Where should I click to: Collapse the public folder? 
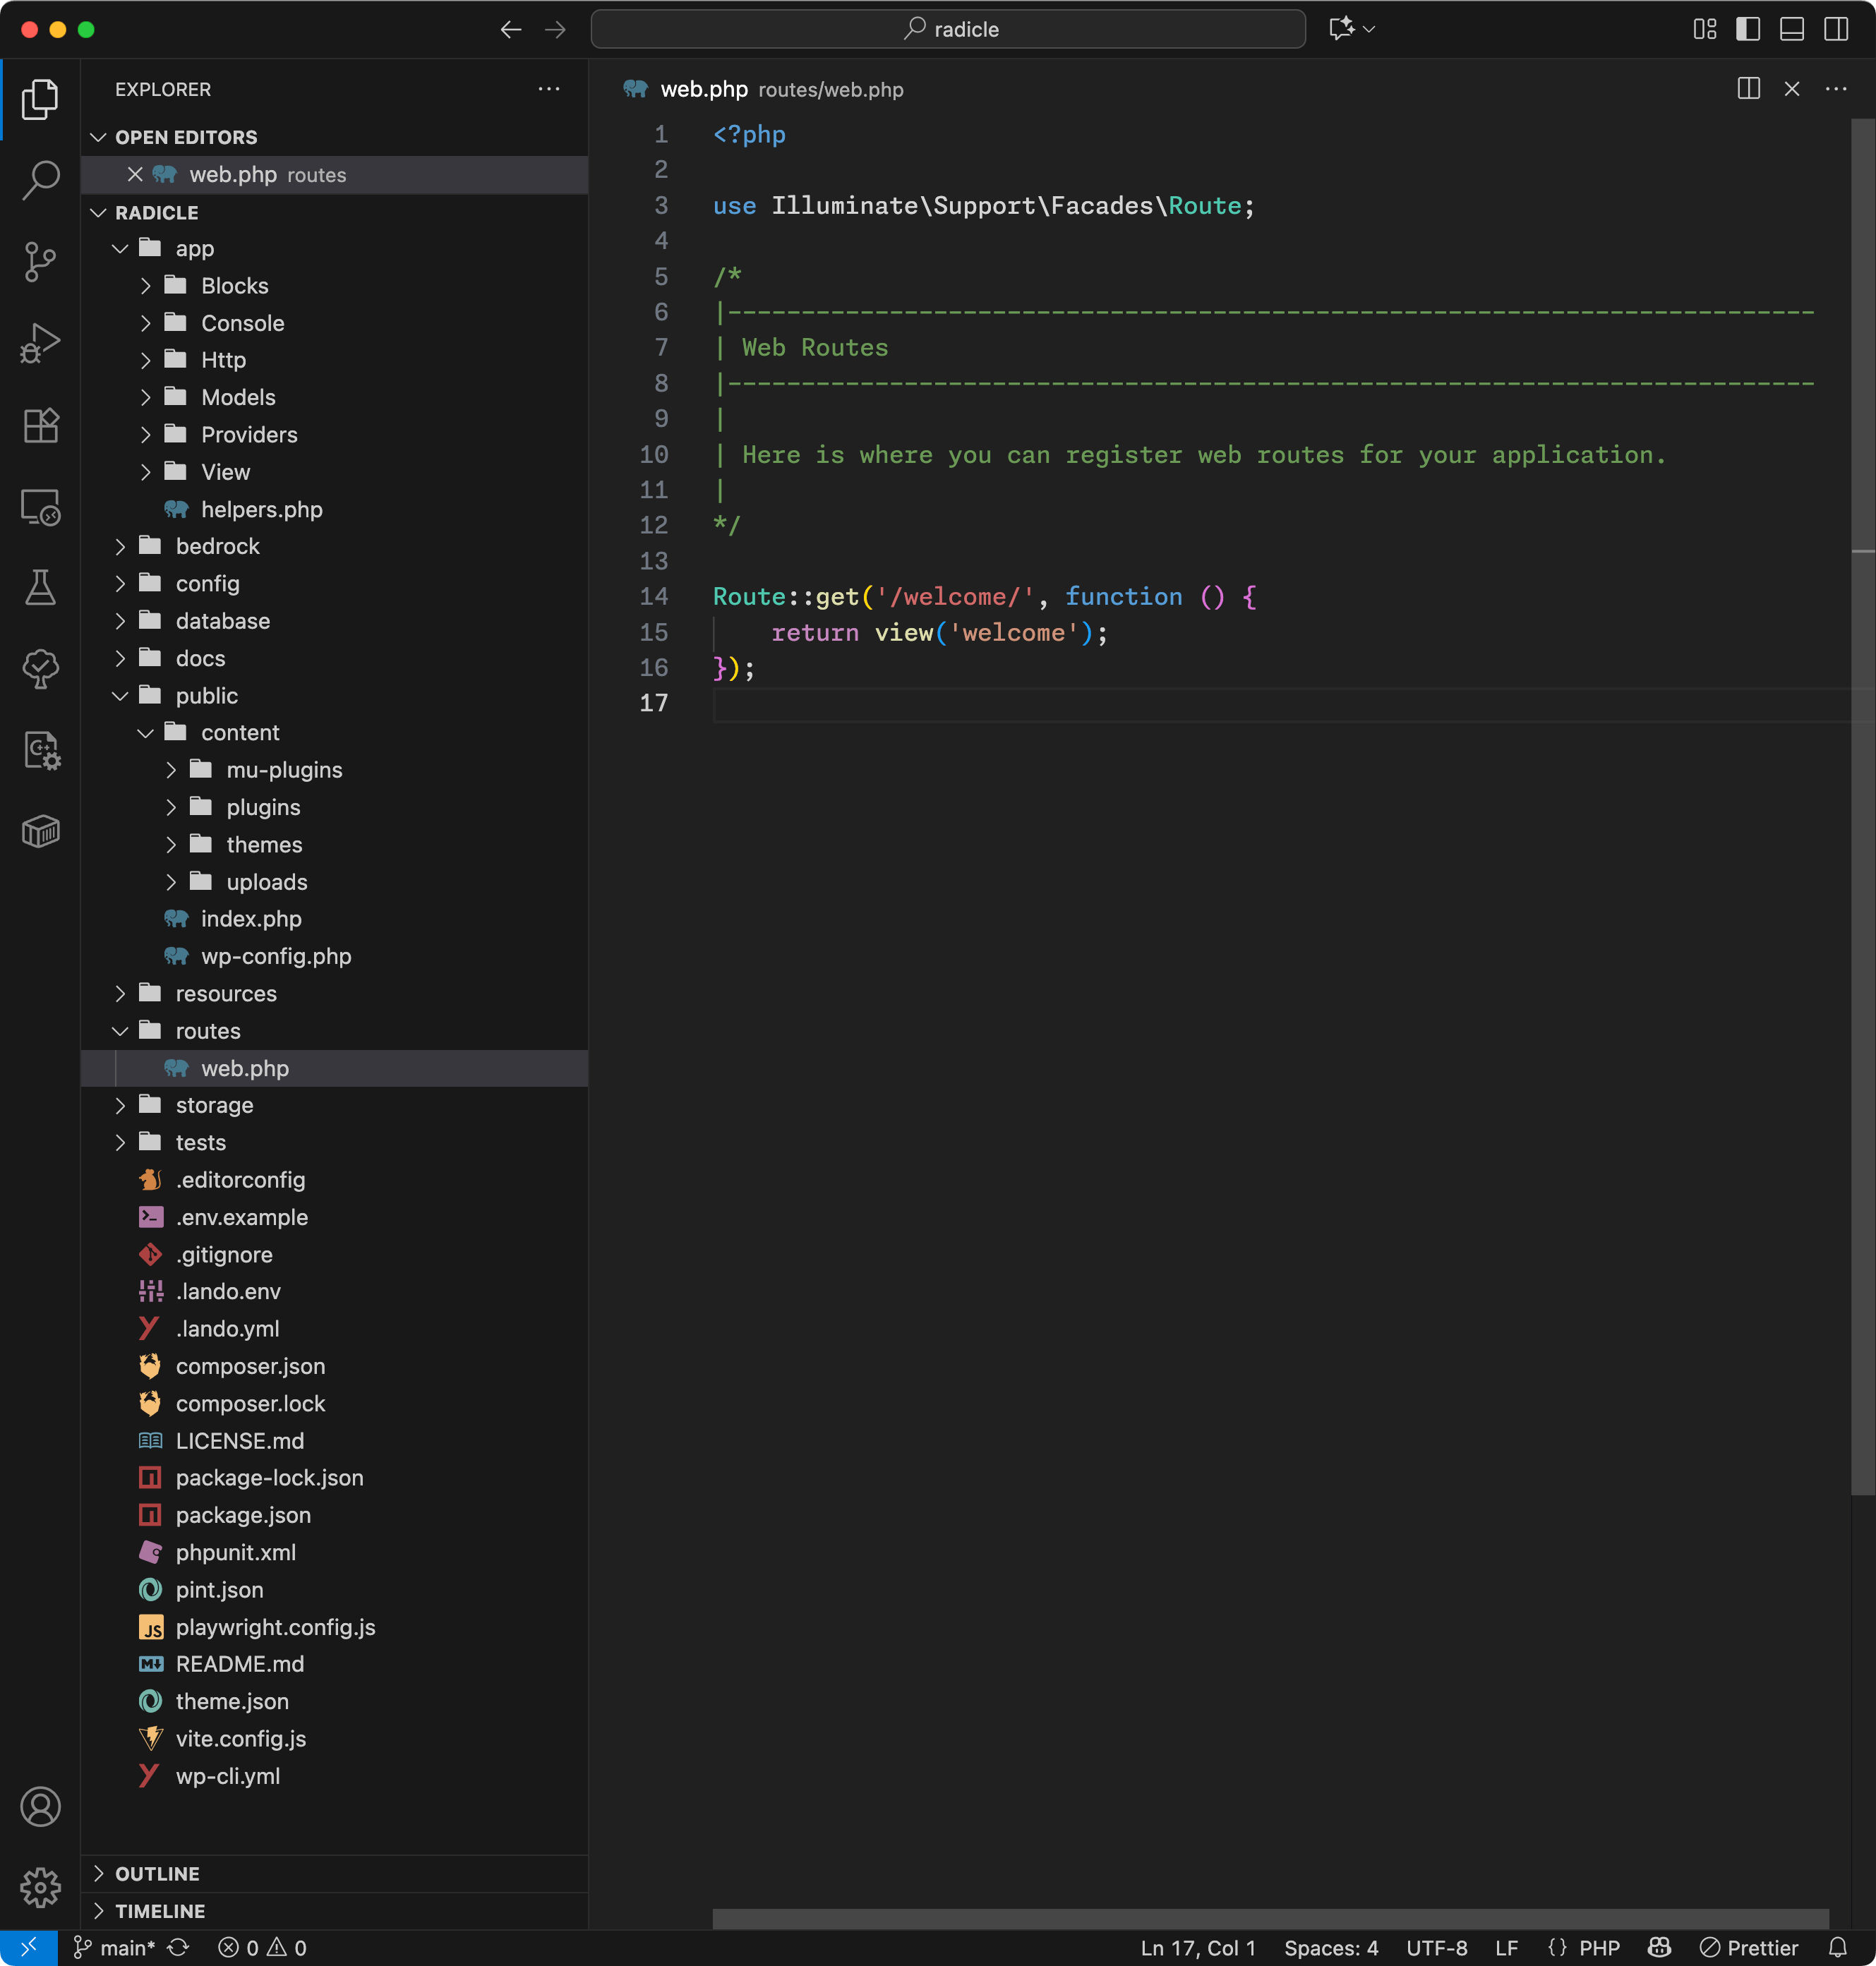point(206,696)
